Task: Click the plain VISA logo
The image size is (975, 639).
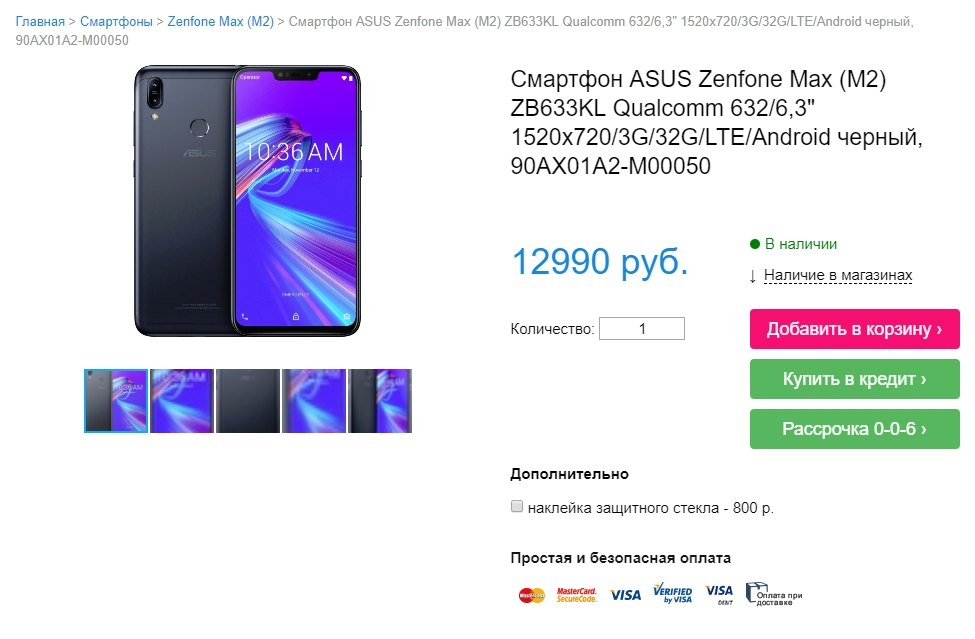Action: click(x=626, y=595)
